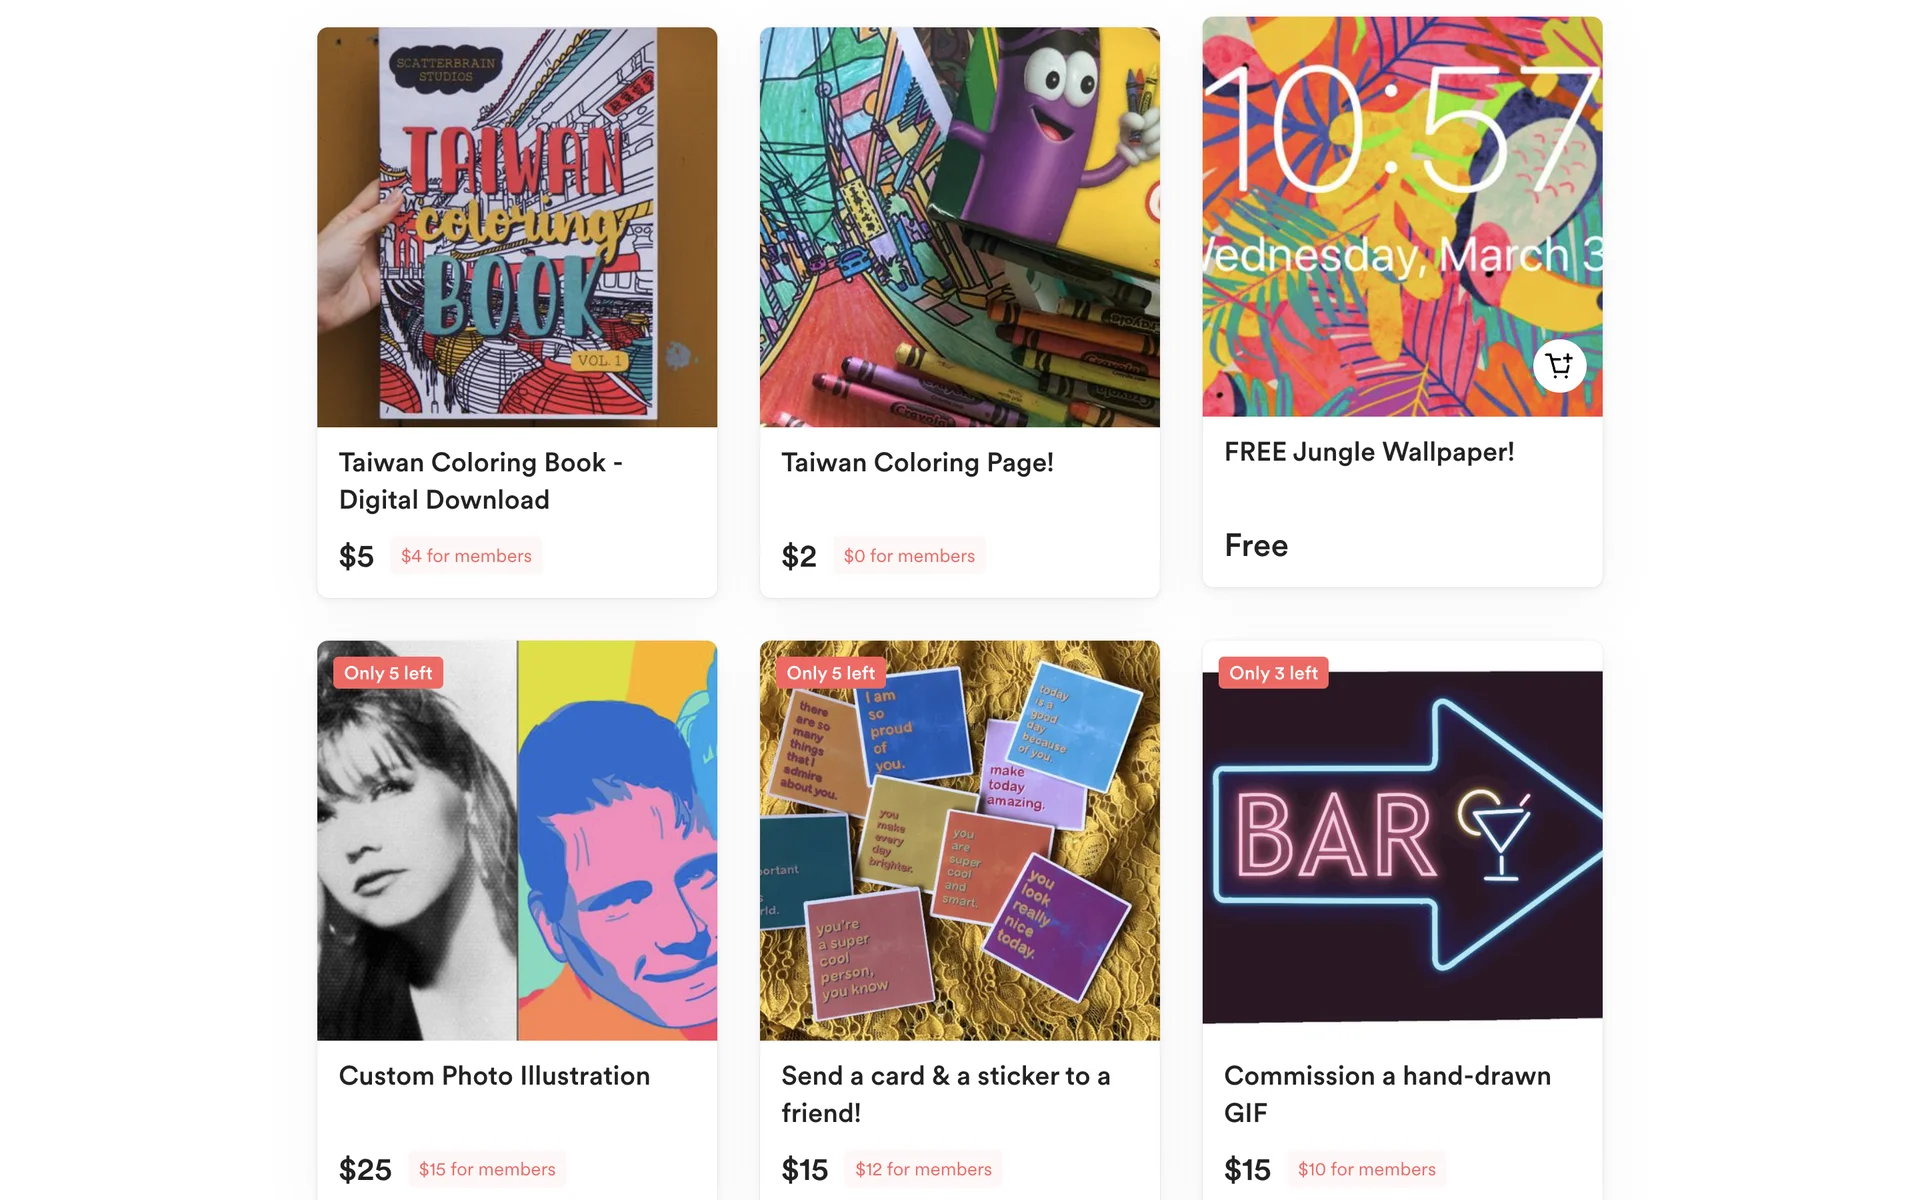Open the Taiwan Coloring Page crayon photo

959,227
